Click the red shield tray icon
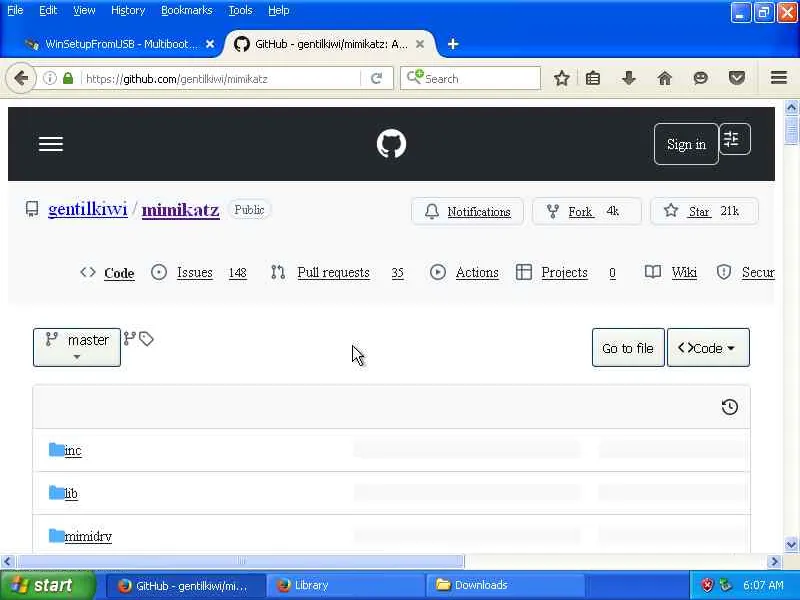Screen dimensions: 800x600 click(707, 585)
